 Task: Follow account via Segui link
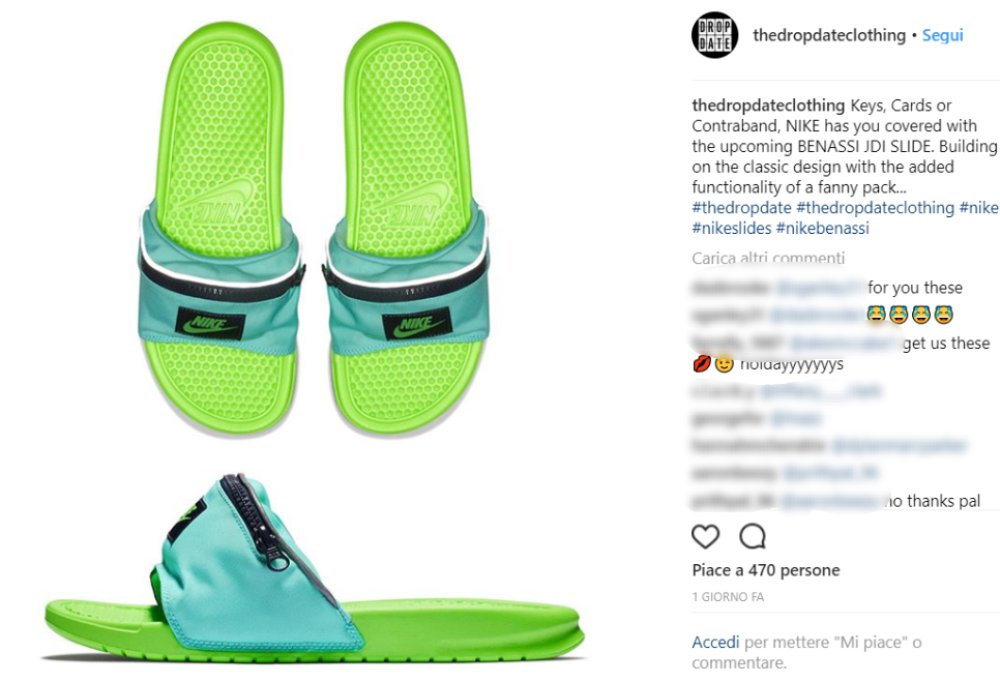coord(943,35)
